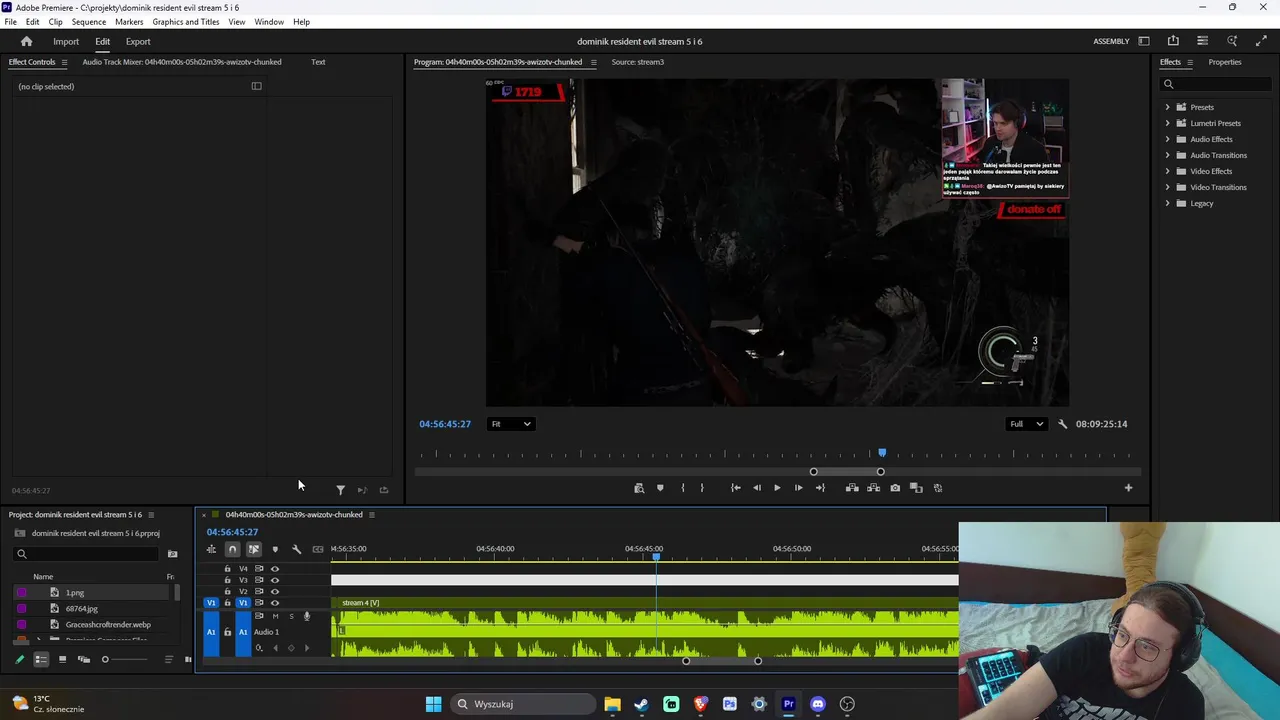Viewport: 1280px width, 720px height.
Task: Expand the Lumetri Presets folder
Action: pyautogui.click(x=1167, y=123)
